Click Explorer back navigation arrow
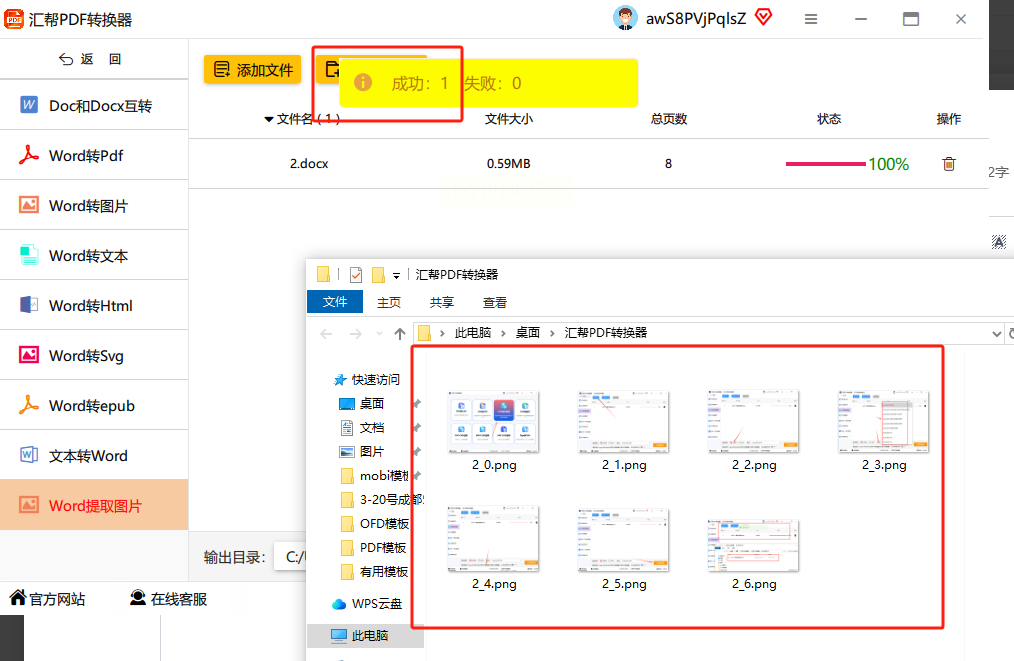This screenshot has width=1014, height=661. [x=326, y=334]
